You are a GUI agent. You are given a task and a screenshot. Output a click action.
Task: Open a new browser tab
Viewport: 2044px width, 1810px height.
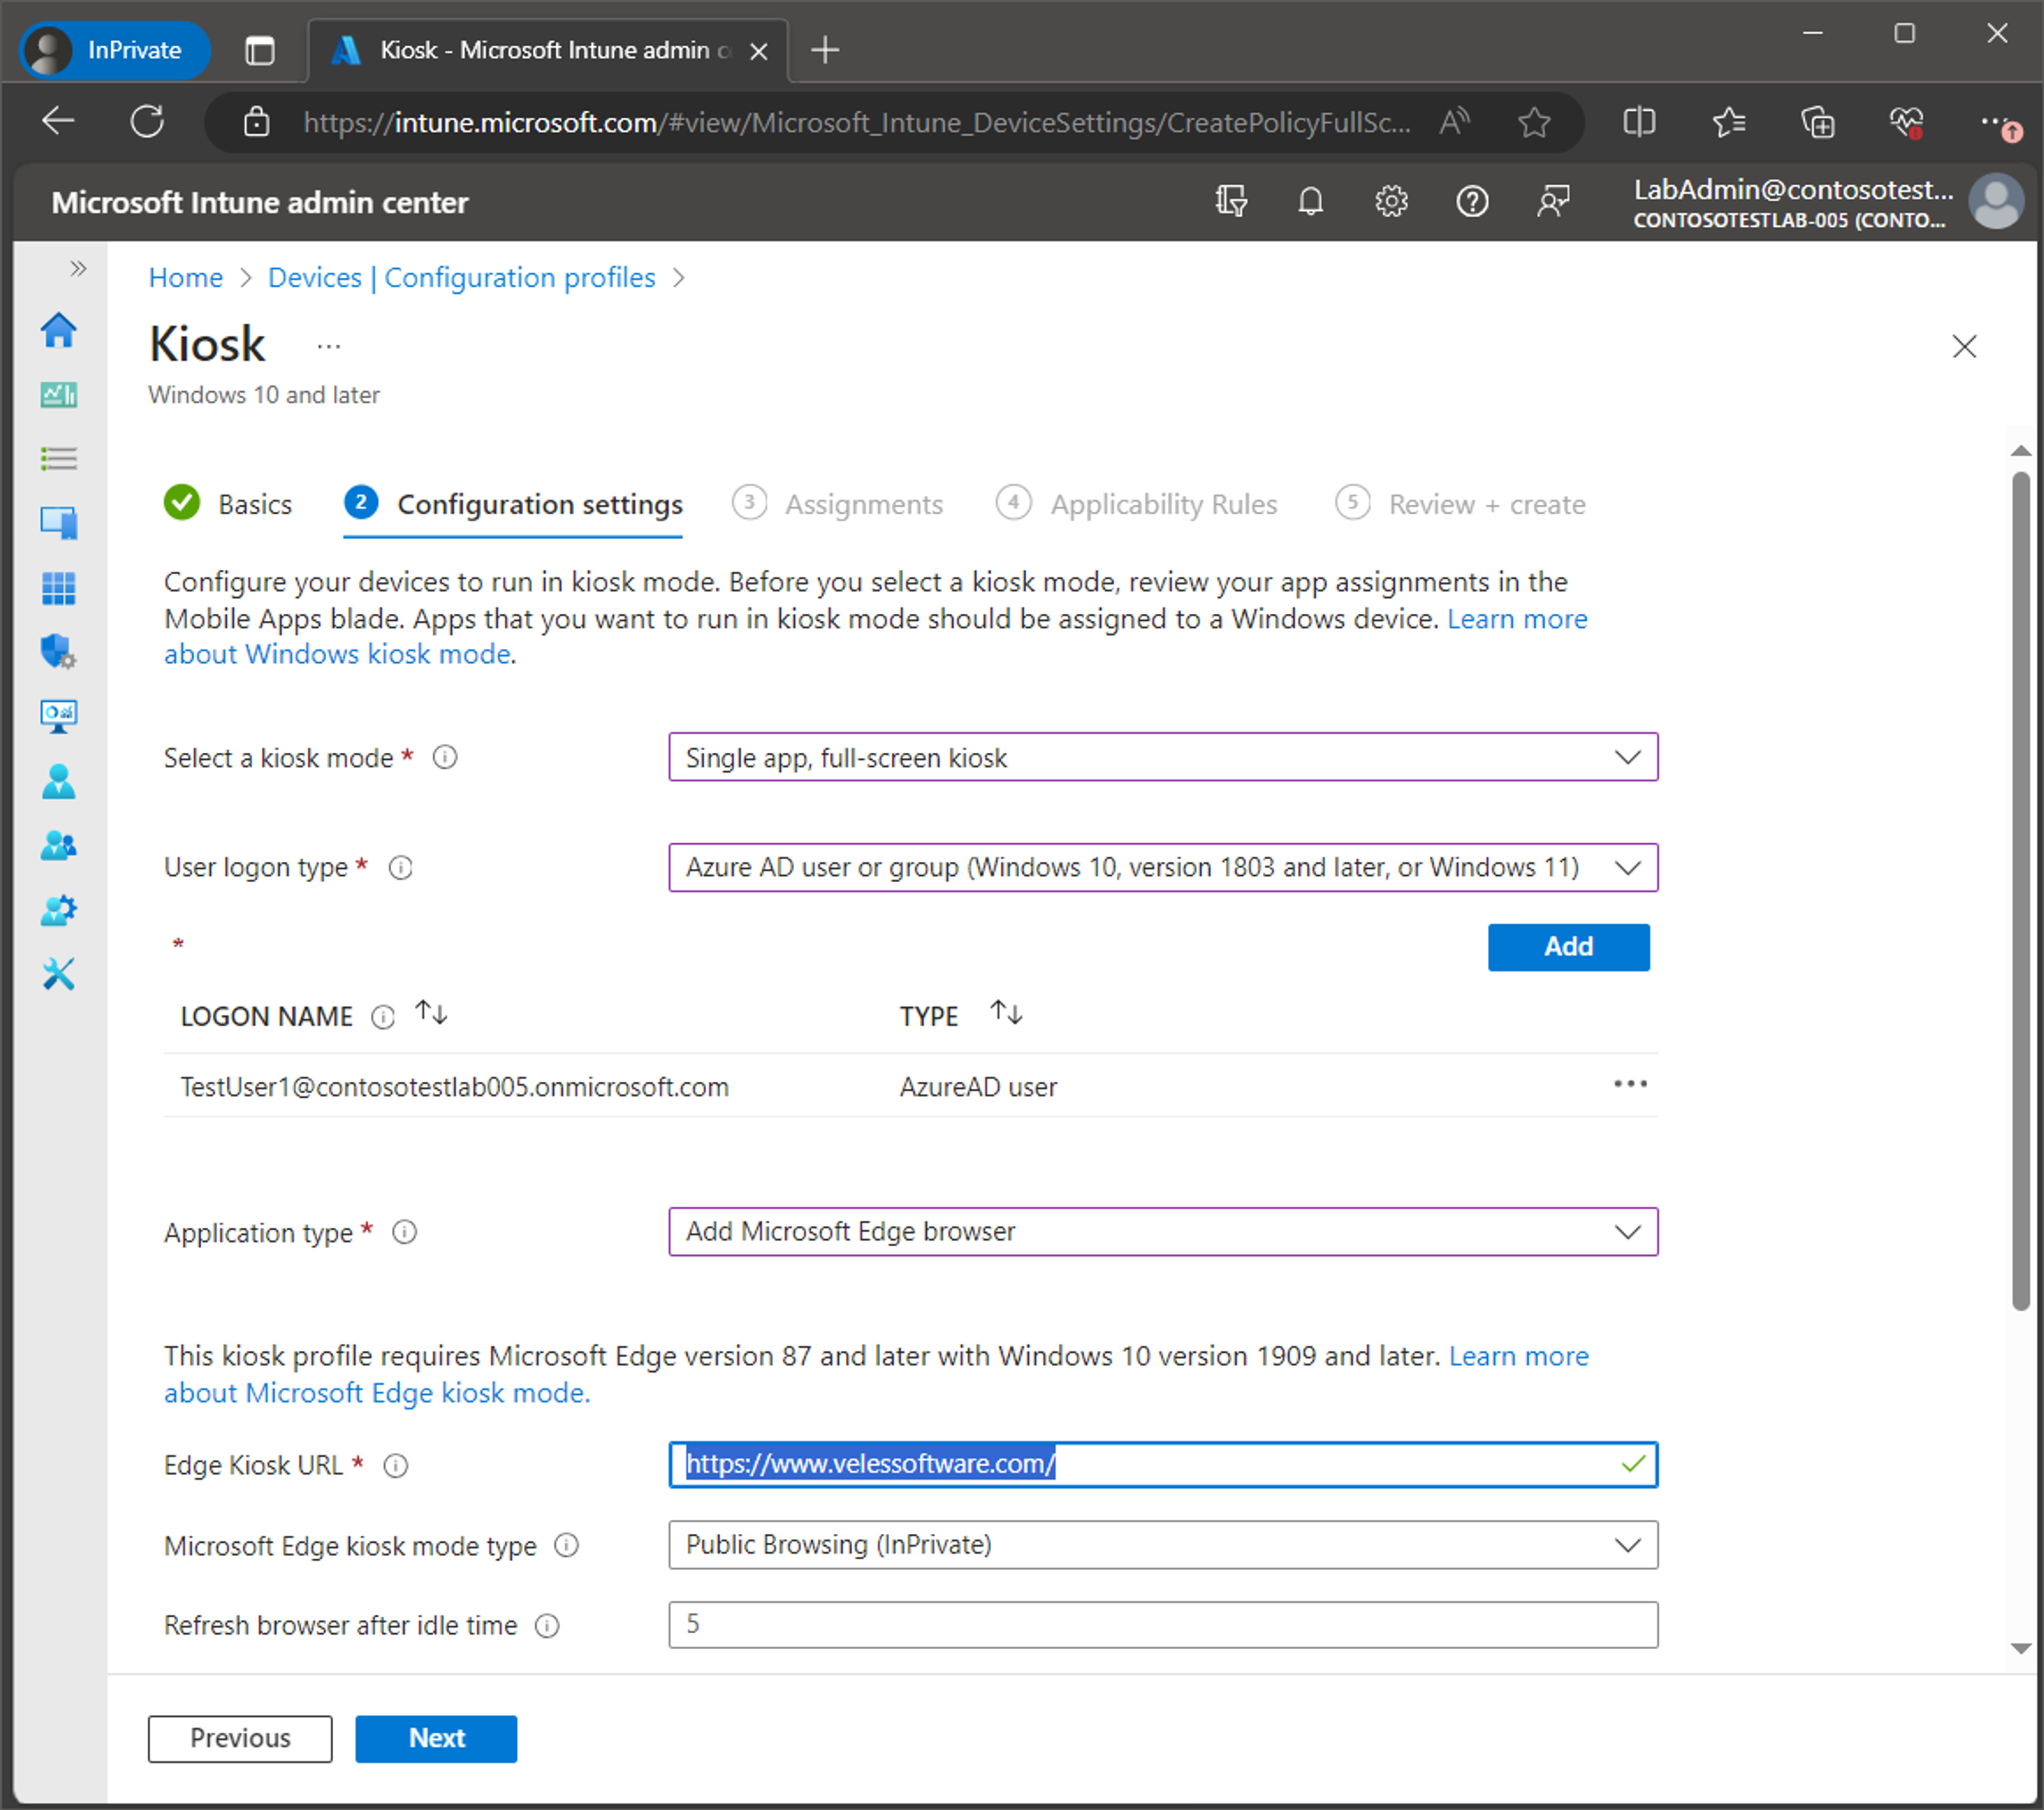(825, 50)
